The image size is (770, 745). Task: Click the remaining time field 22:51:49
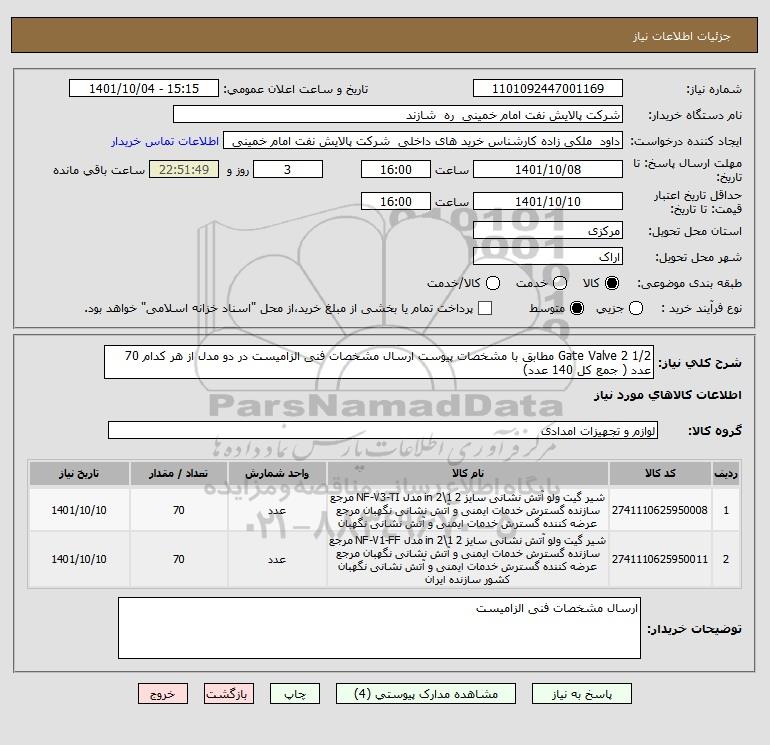coord(184,169)
